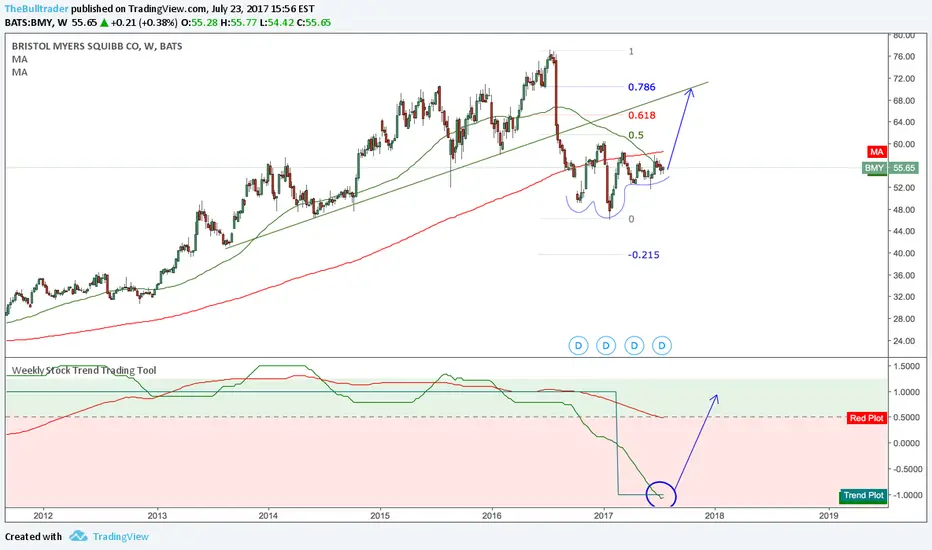This screenshot has width=932, height=550.
Task: Click the 72.00 price axis value
Action: (x=904, y=78)
